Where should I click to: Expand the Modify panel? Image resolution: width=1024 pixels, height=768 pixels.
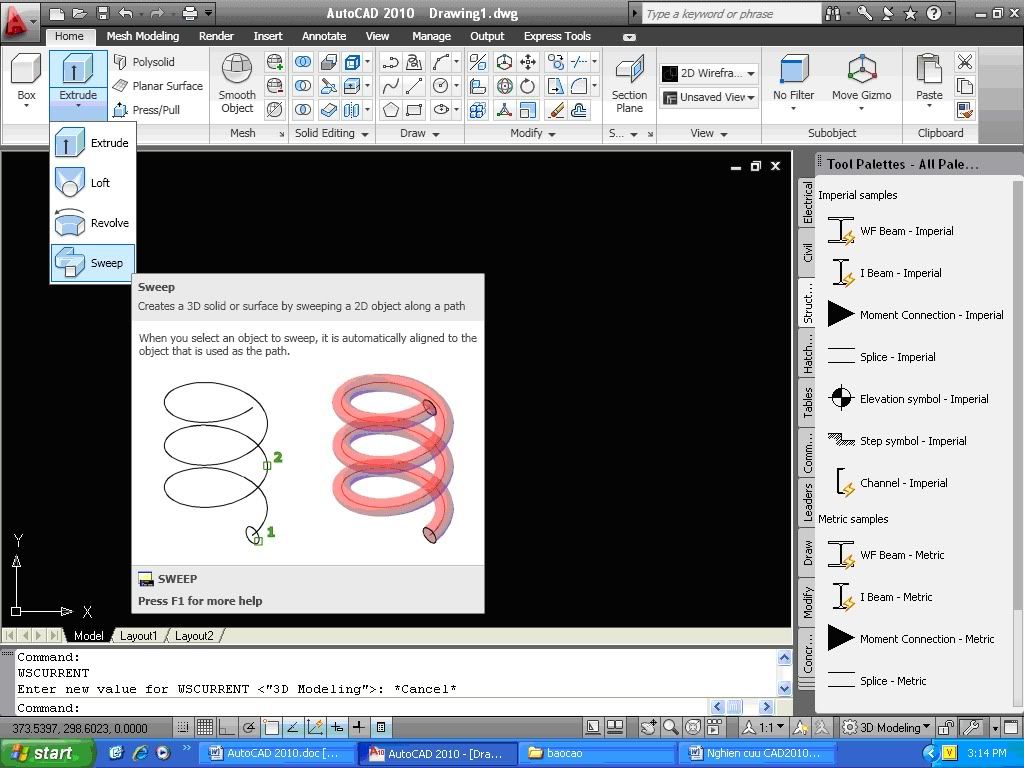point(532,133)
